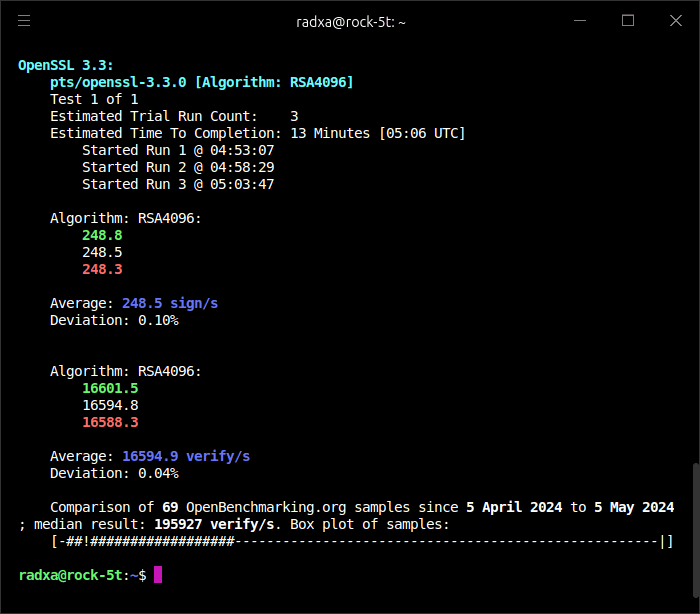Click the white value 16594.8
Image resolution: width=700 pixels, height=614 pixels.
110,405
